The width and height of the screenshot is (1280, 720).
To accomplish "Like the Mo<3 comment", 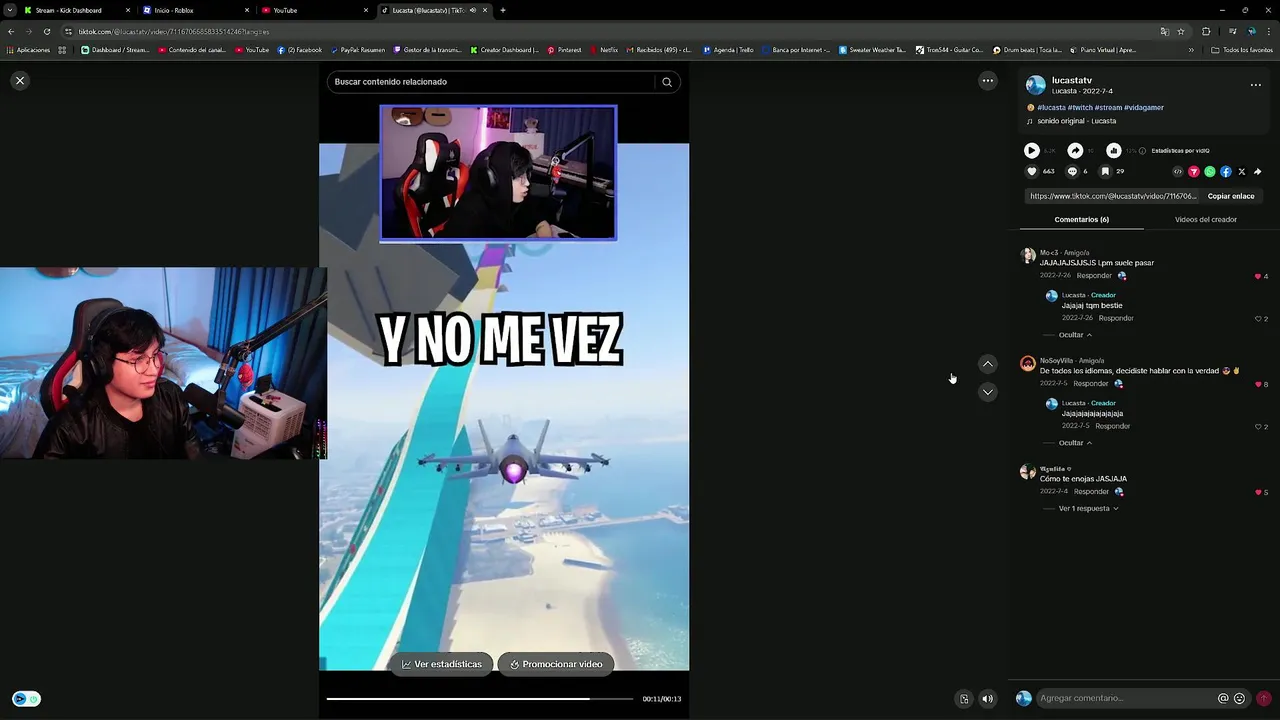I will (x=1258, y=276).
